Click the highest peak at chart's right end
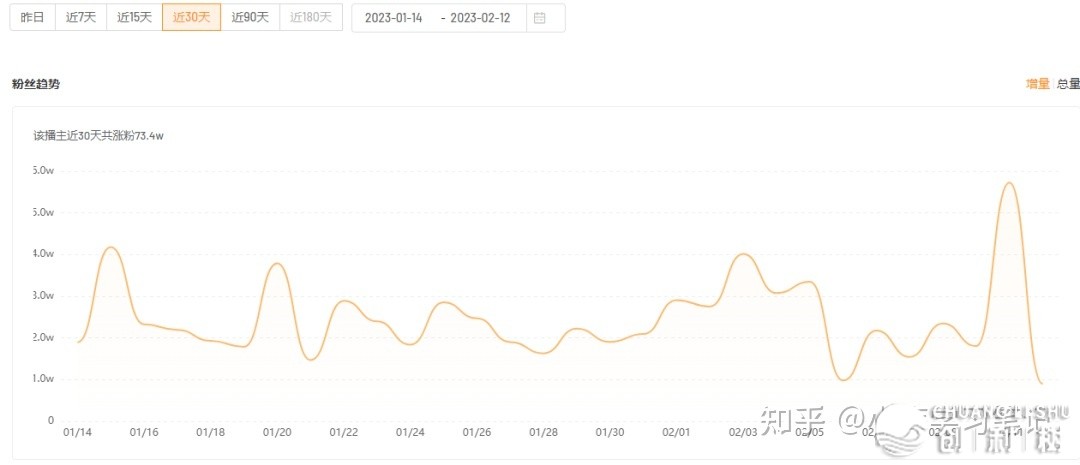The width and height of the screenshot is (1080, 465). tap(1009, 183)
